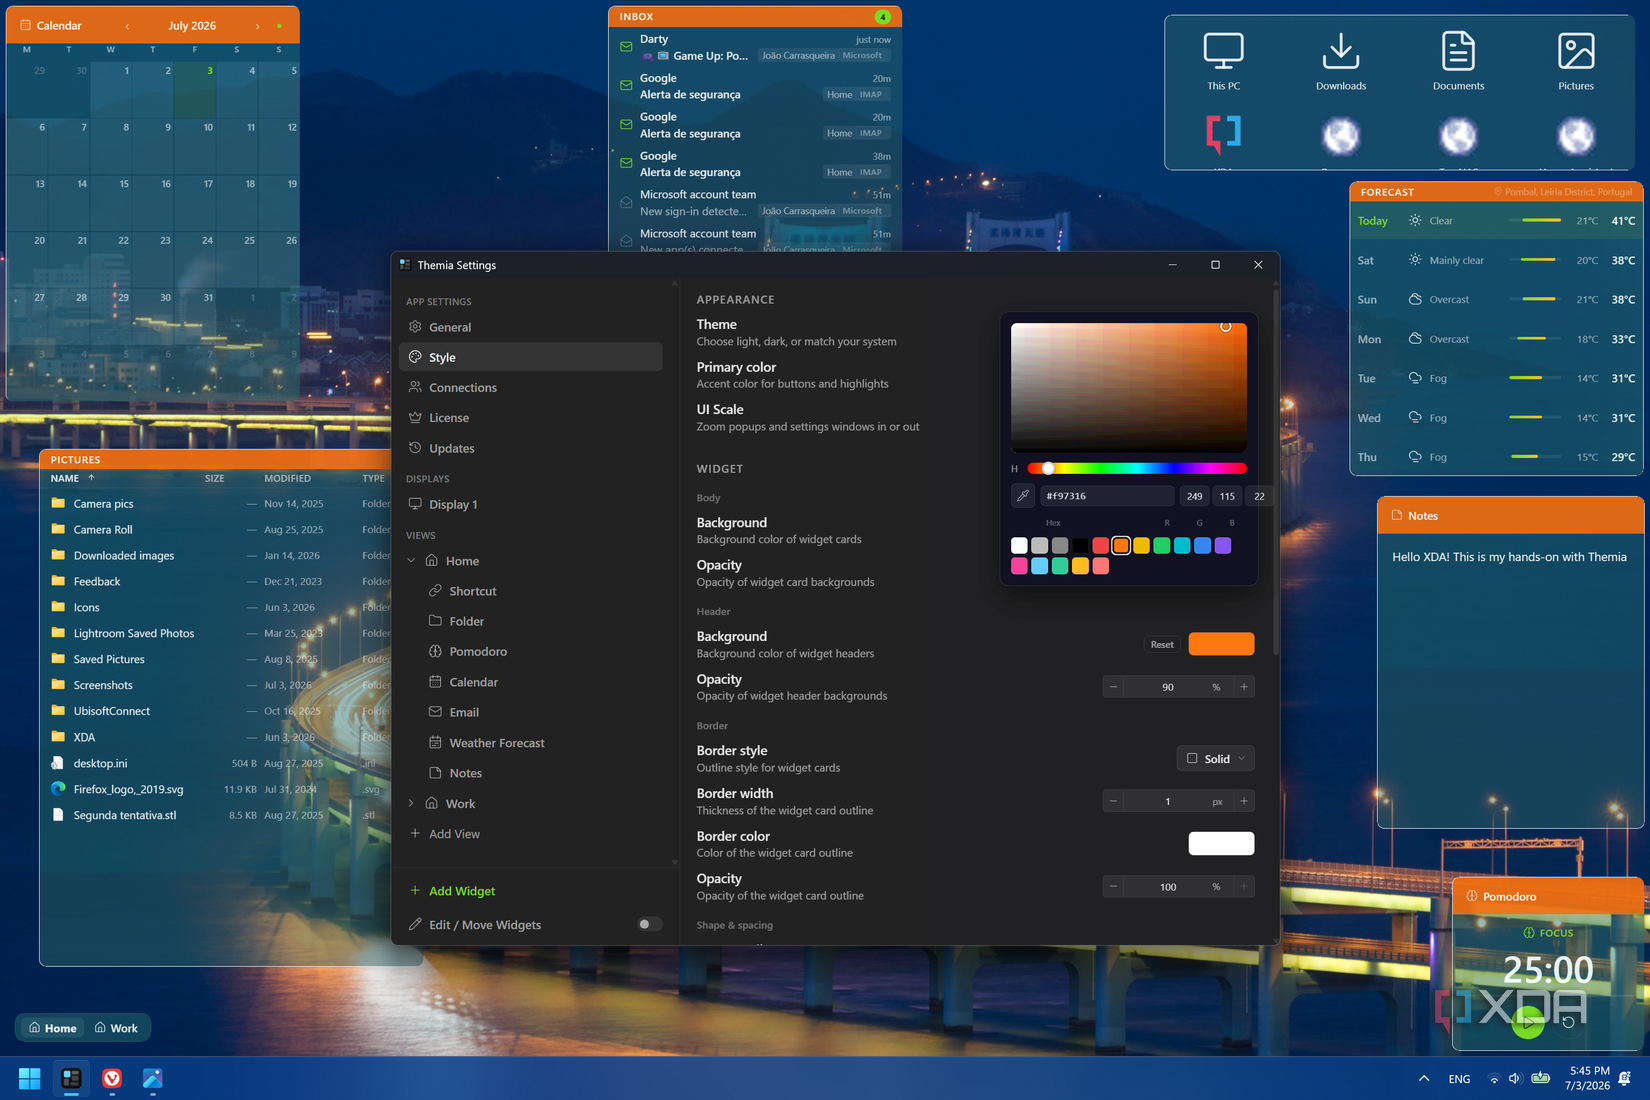This screenshot has width=1650, height=1100.
Task: Select Today row in Forecast widget
Action: point(1496,220)
